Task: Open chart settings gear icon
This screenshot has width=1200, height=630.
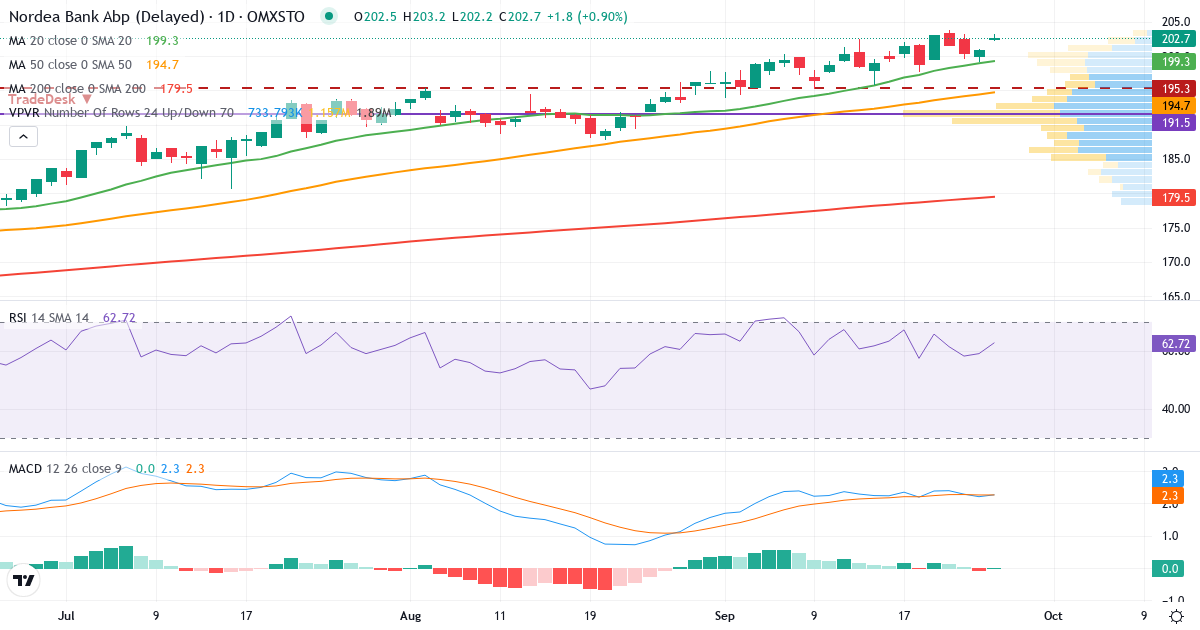Action: coord(1177,616)
